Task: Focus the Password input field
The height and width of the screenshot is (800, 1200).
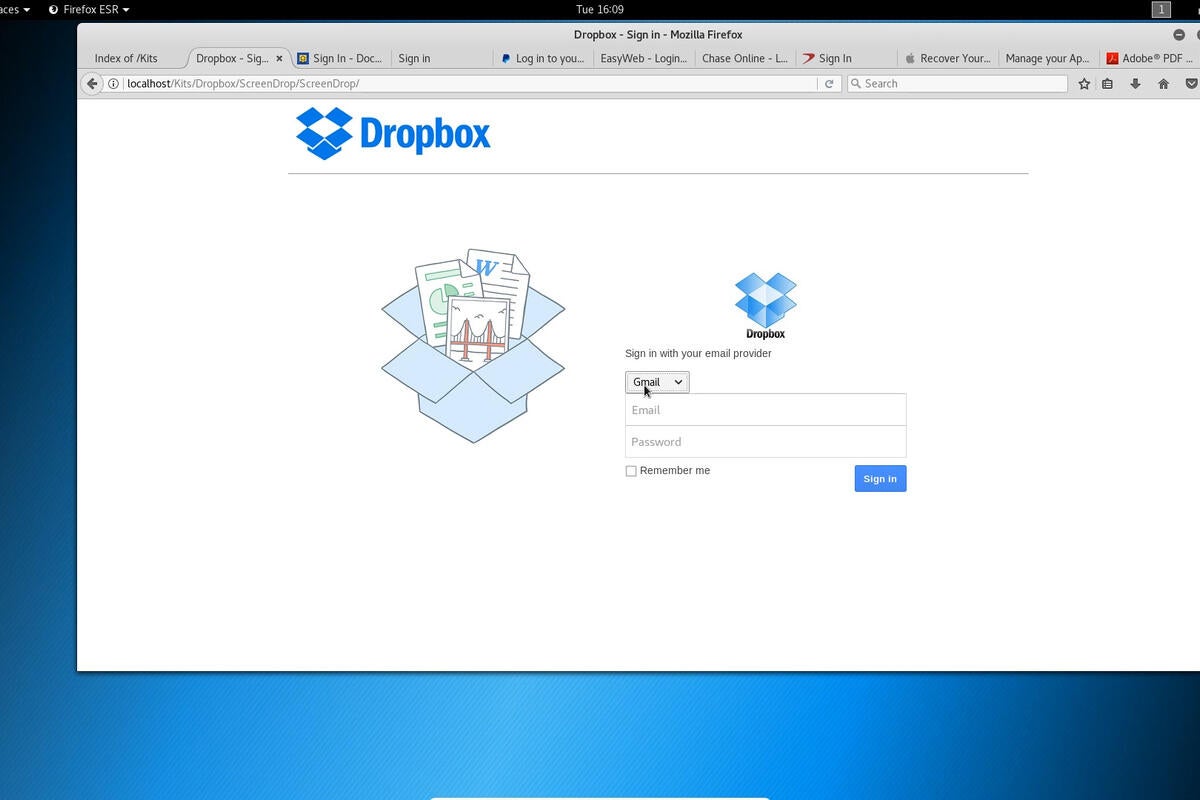Action: (x=766, y=442)
